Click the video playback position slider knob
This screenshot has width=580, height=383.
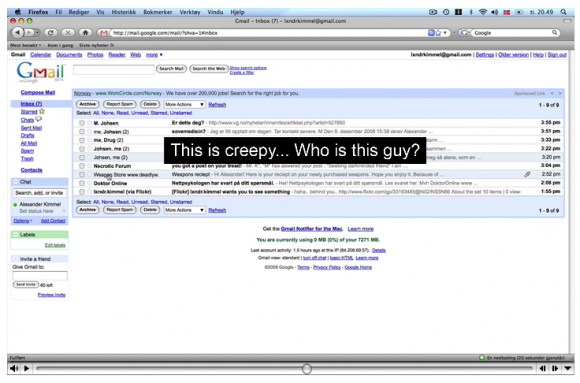[307, 369]
